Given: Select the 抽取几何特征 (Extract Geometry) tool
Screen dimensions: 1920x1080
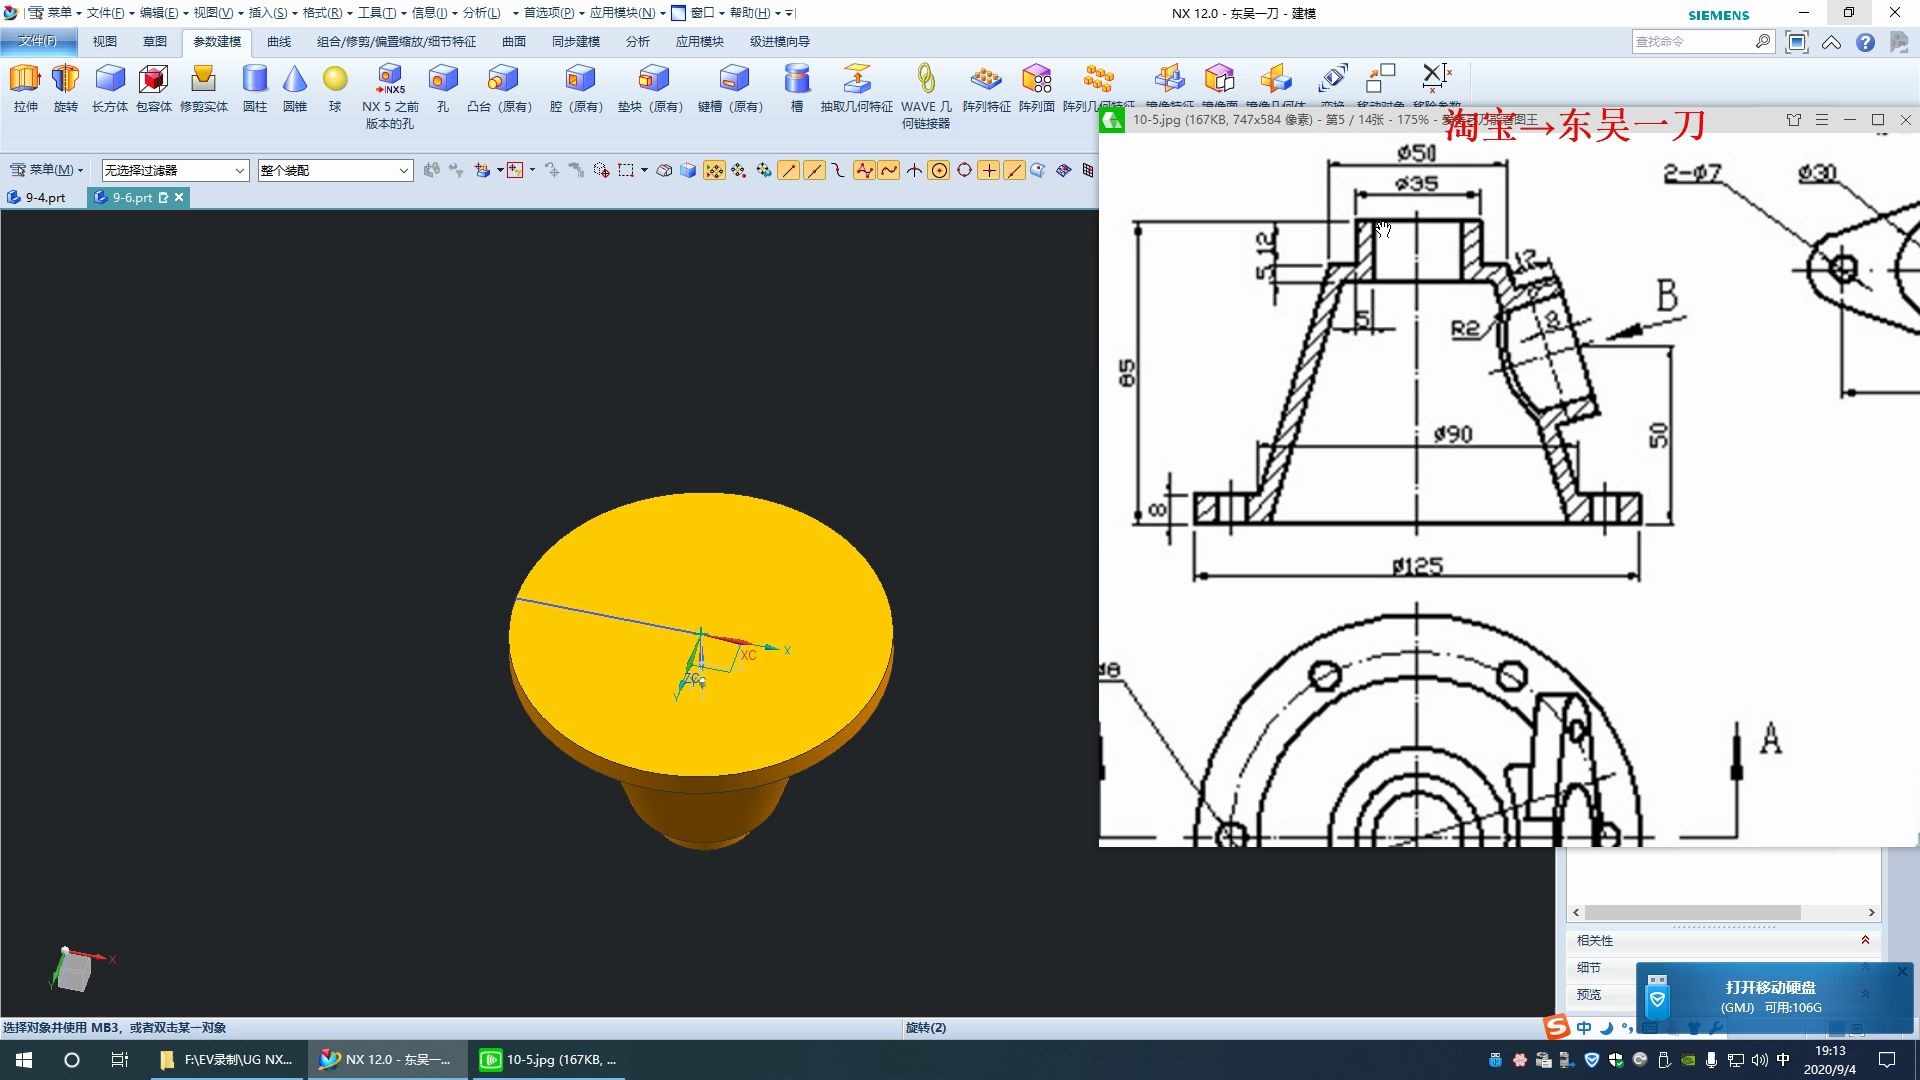Looking at the screenshot, I should coord(856,80).
